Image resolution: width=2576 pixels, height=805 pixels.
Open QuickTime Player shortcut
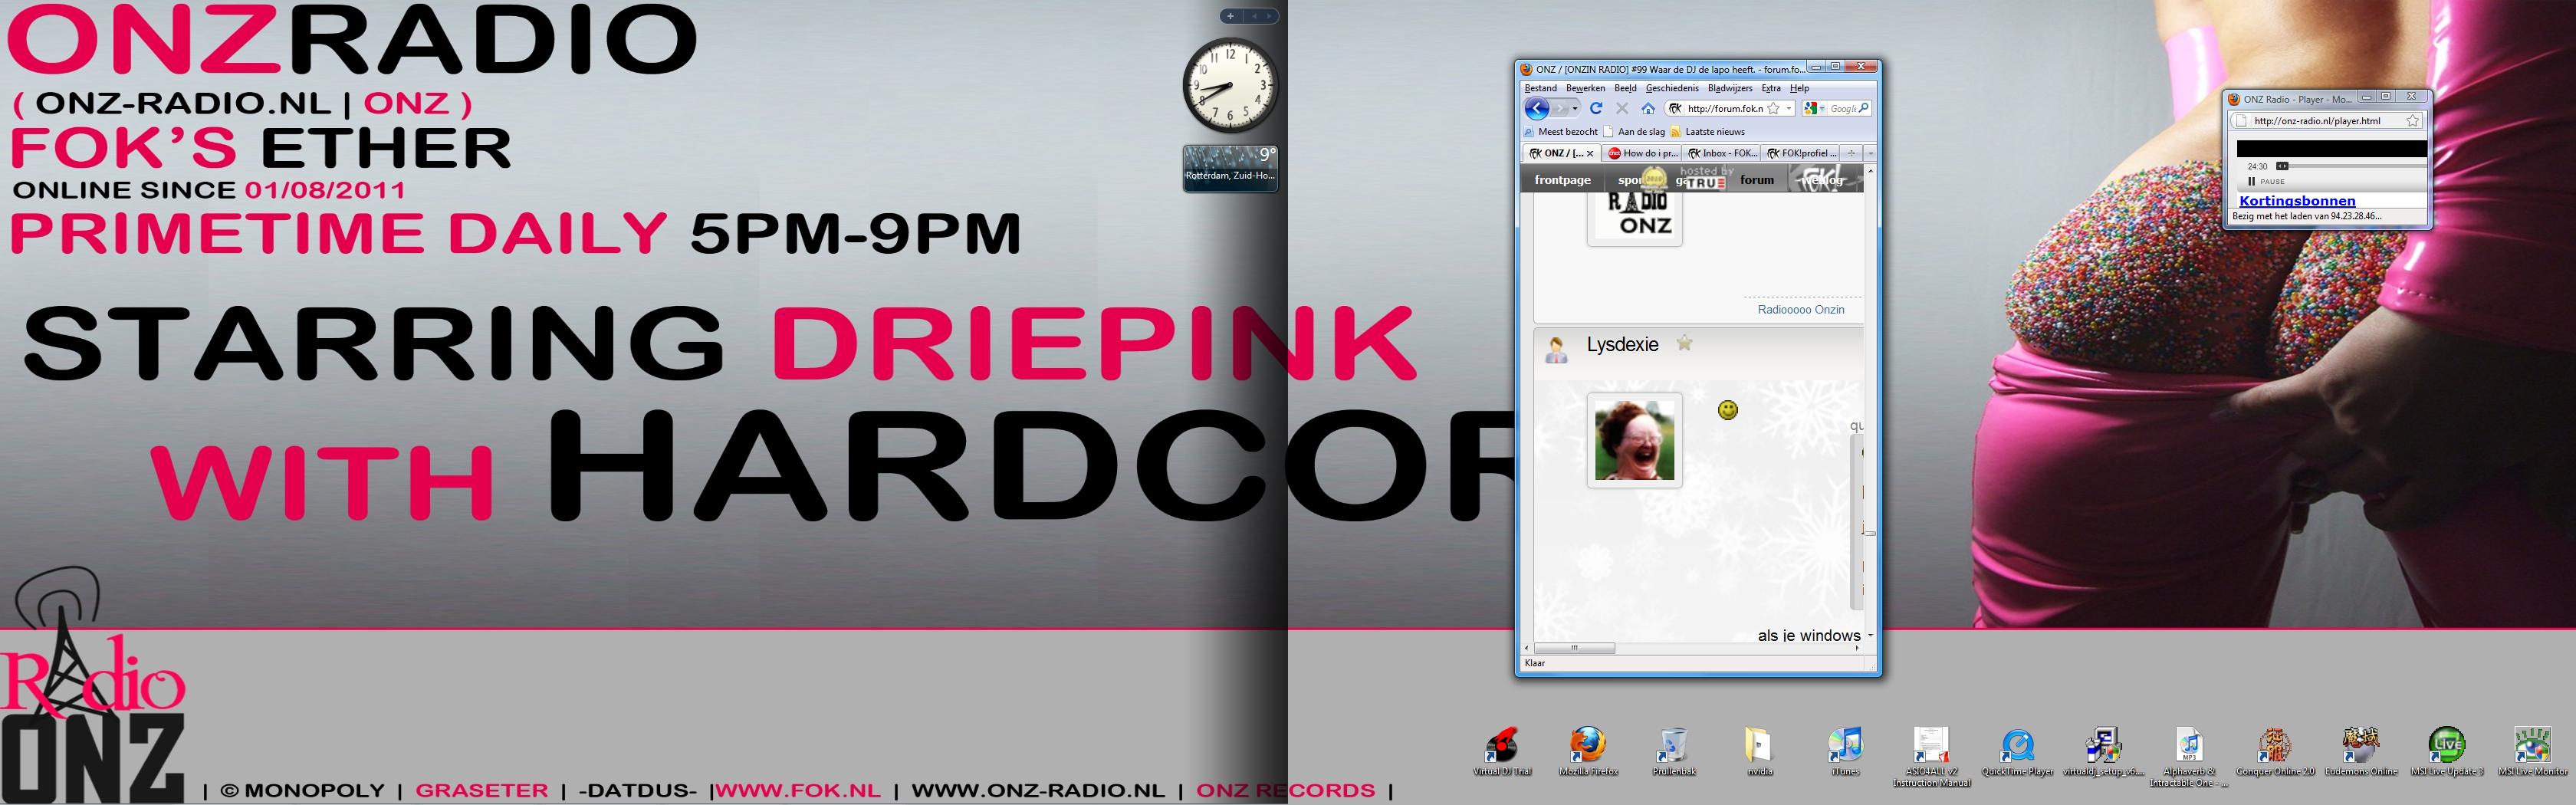(x=2017, y=752)
